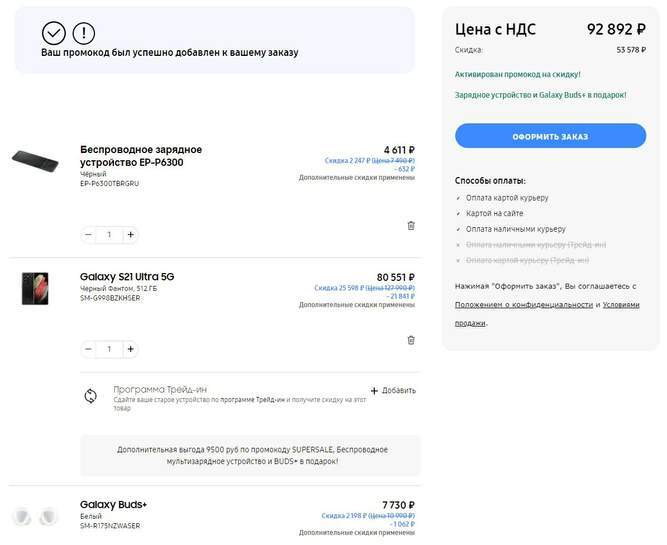
Task: Remove Galaxy S21 Ultra via trash icon
Action: [411, 340]
